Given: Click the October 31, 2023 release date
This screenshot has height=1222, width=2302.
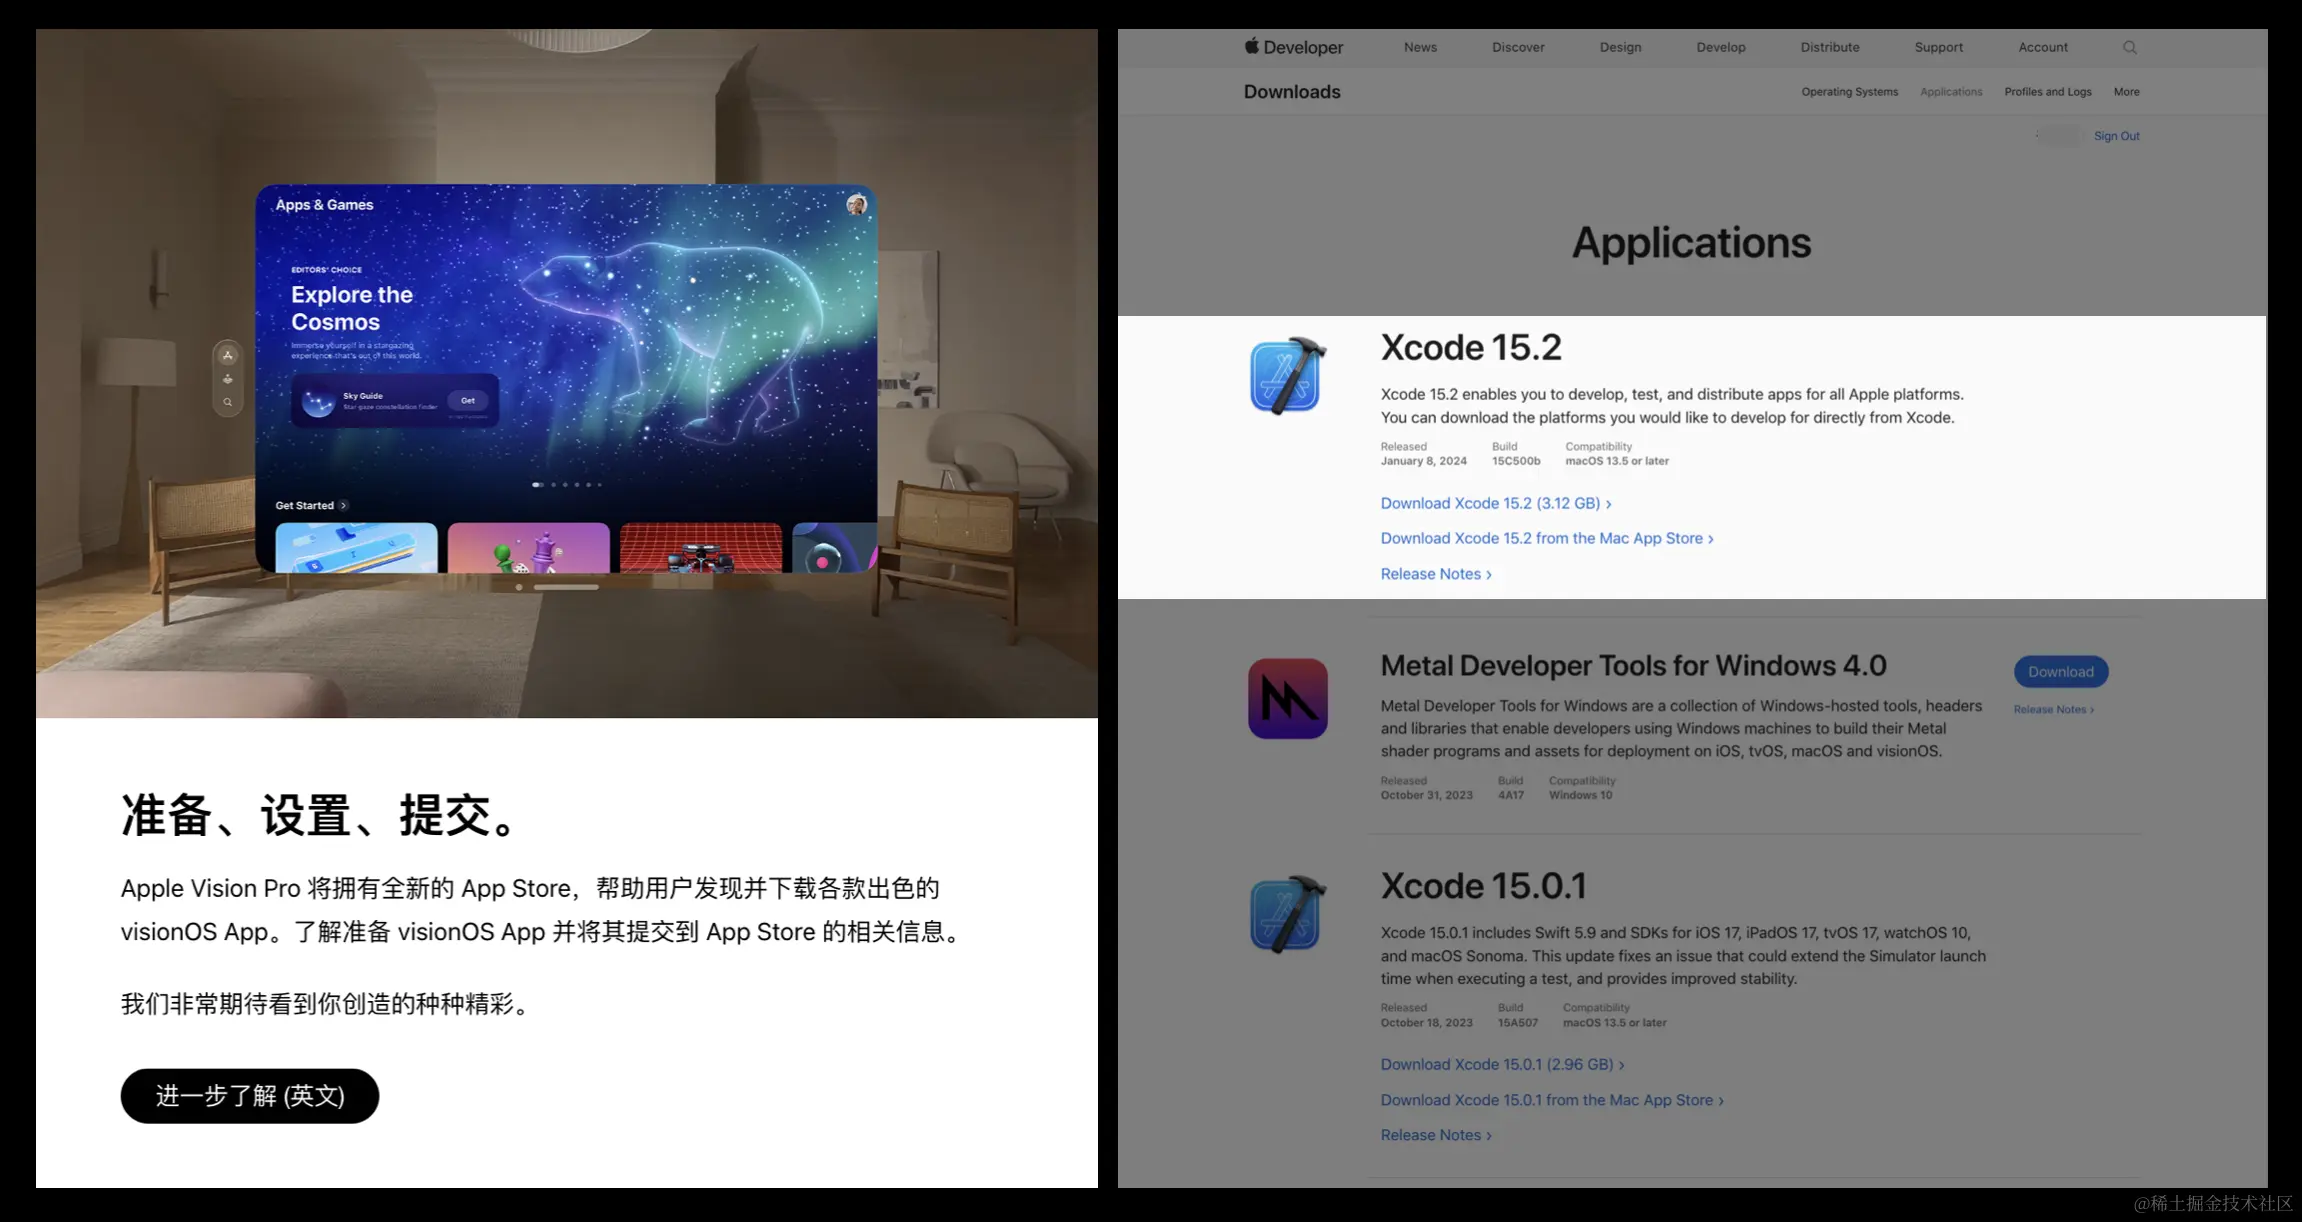Looking at the screenshot, I should (x=1426, y=795).
